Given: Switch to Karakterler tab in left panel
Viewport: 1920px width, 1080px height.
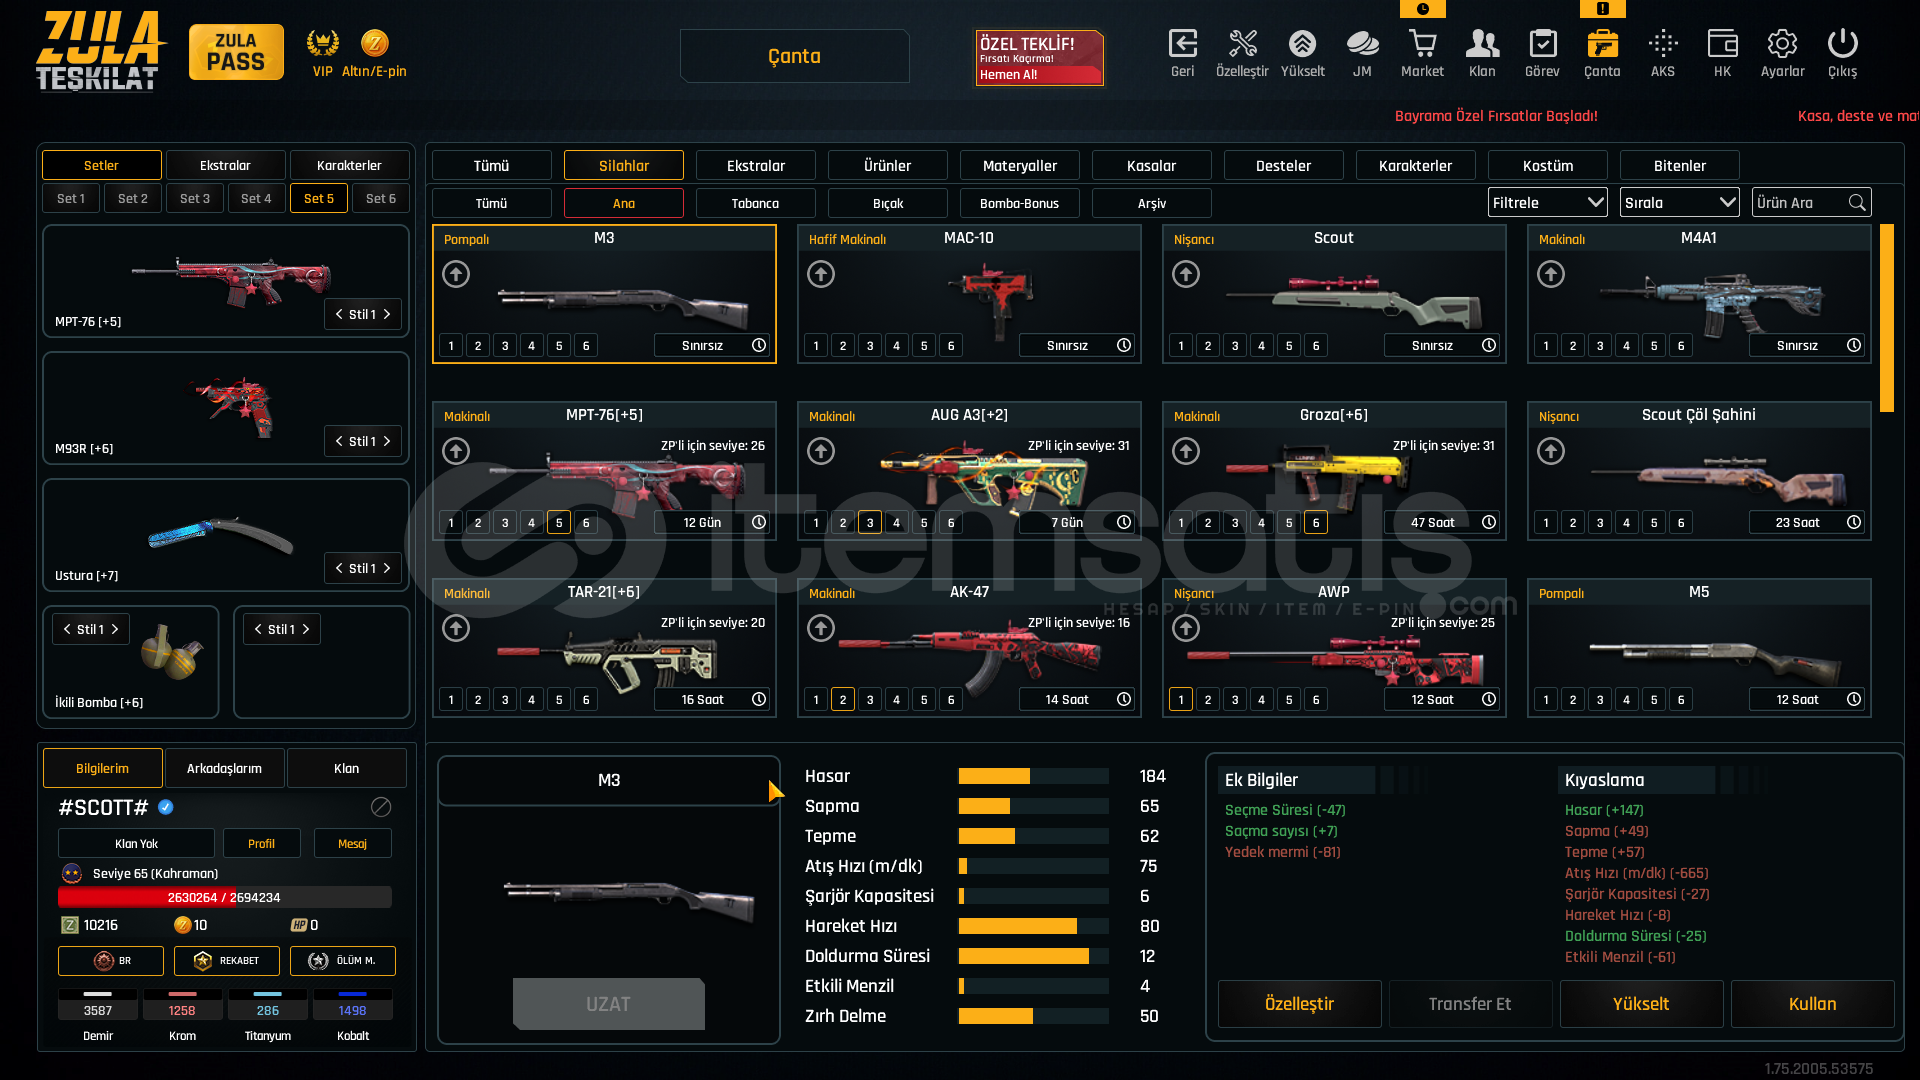Looking at the screenshot, I should [349, 165].
